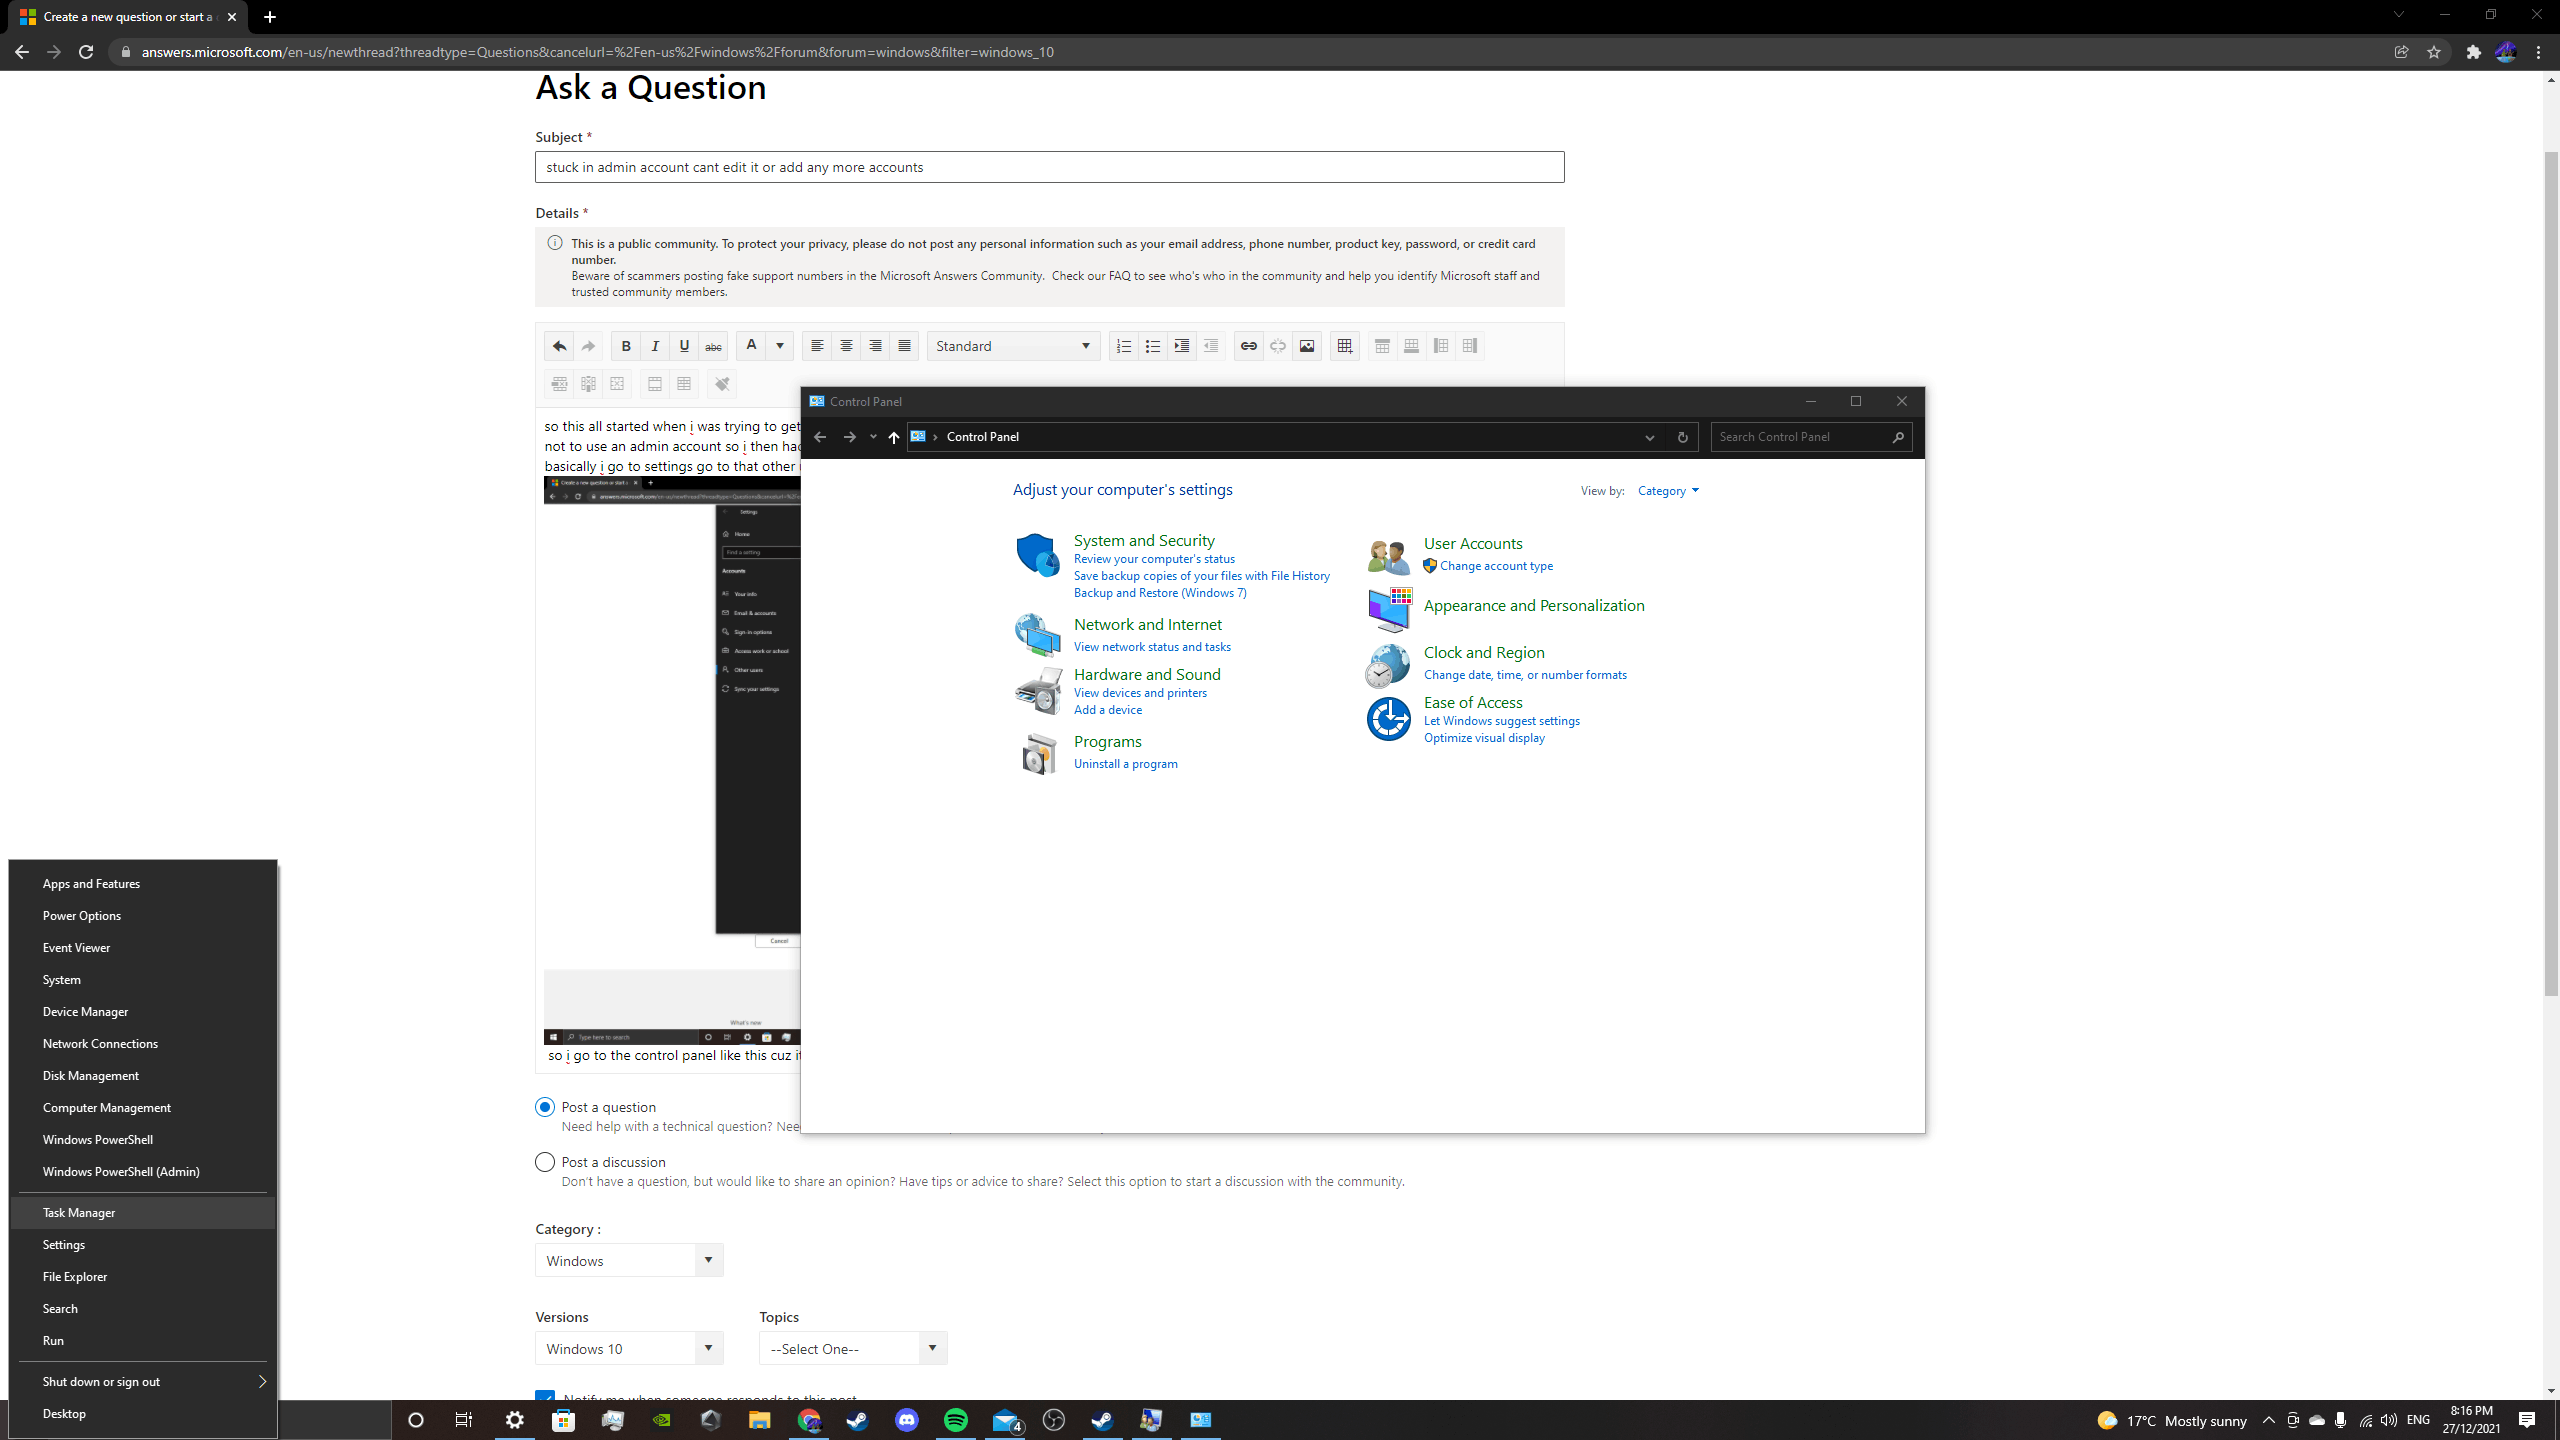The width and height of the screenshot is (2560, 1440).
Task: Justify text in editor
Action: [904, 346]
